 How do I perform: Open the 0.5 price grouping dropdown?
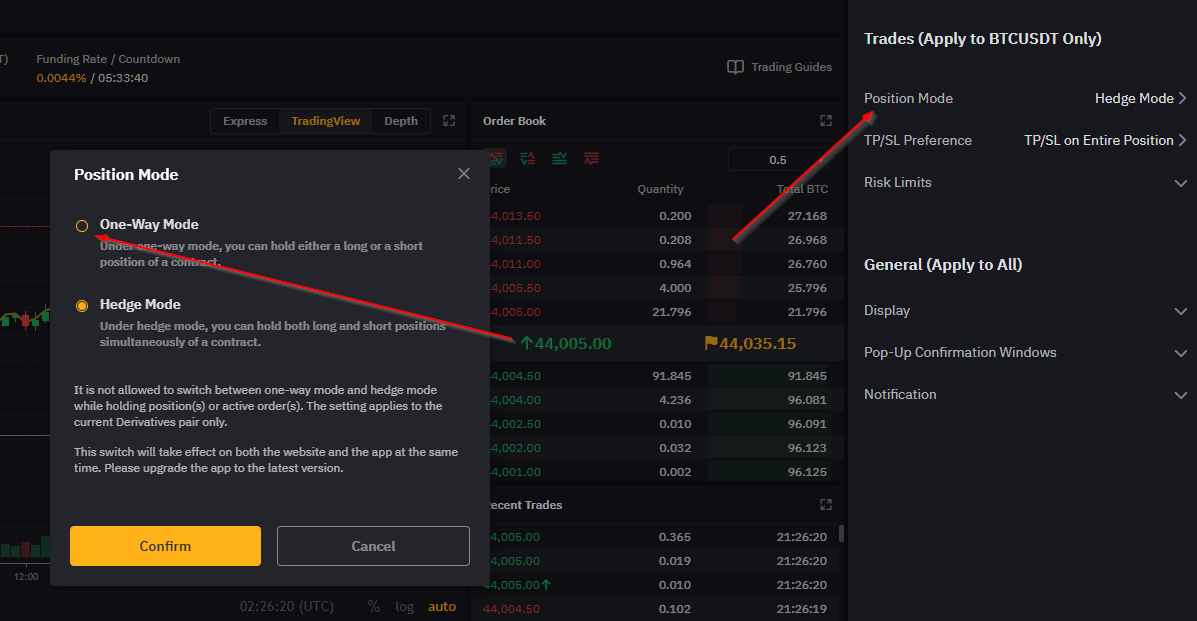pyautogui.click(x=779, y=160)
